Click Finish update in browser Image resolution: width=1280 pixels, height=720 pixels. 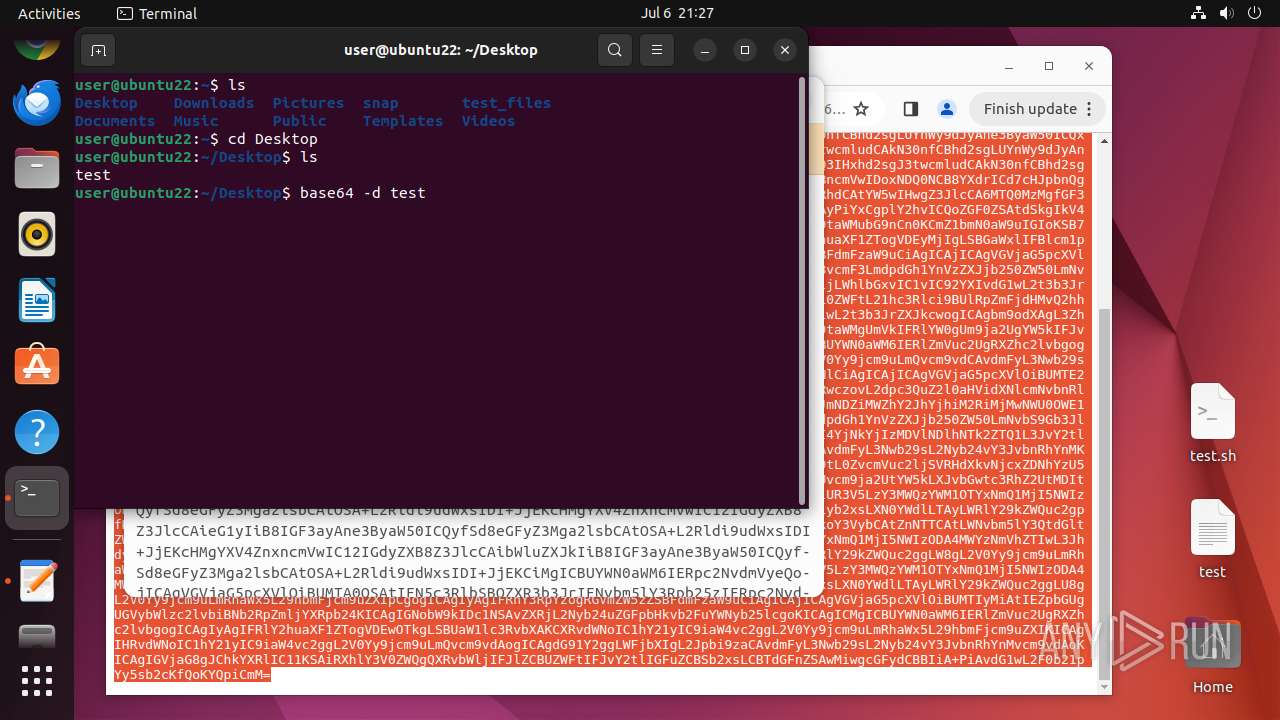[1038, 109]
